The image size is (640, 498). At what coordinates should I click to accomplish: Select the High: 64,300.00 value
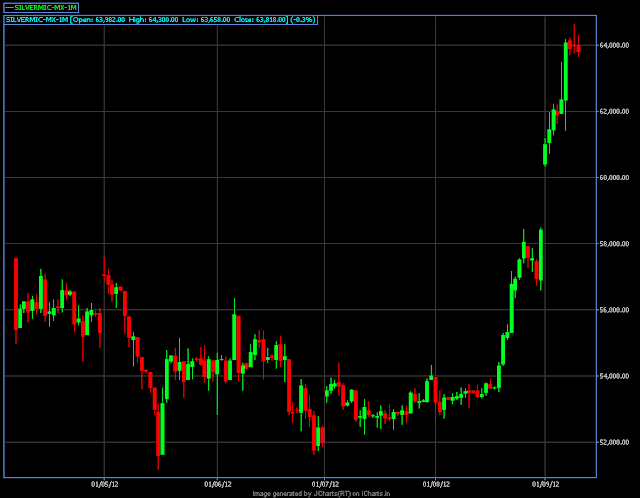(153, 20)
